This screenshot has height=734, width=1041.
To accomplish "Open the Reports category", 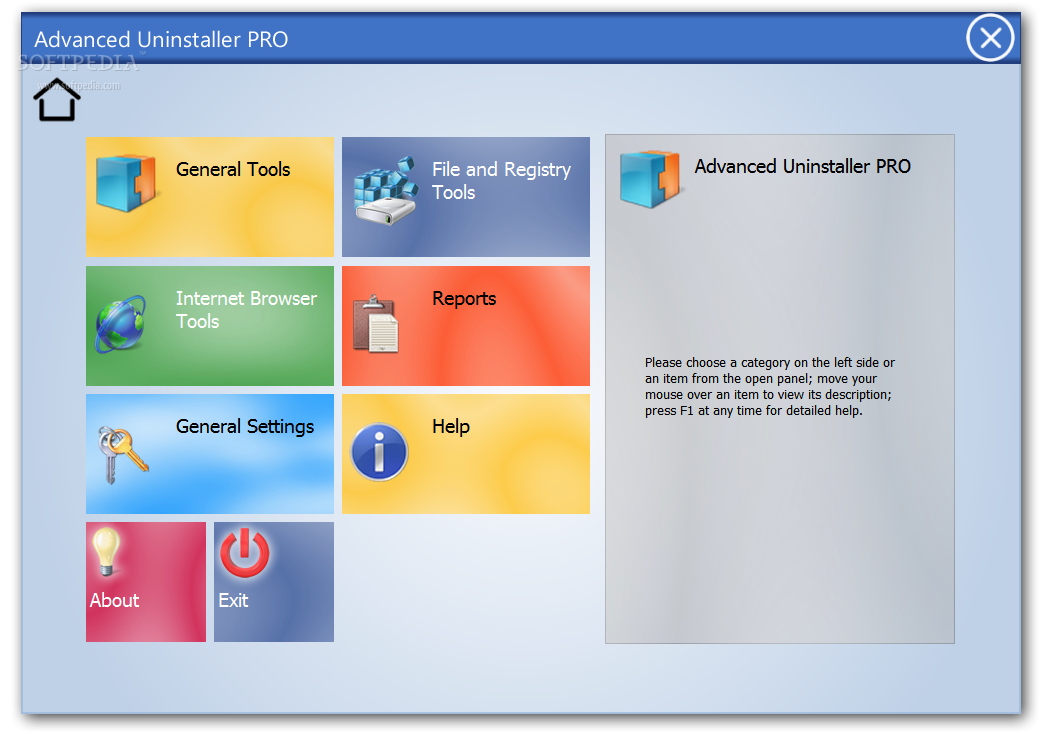I will click(463, 298).
